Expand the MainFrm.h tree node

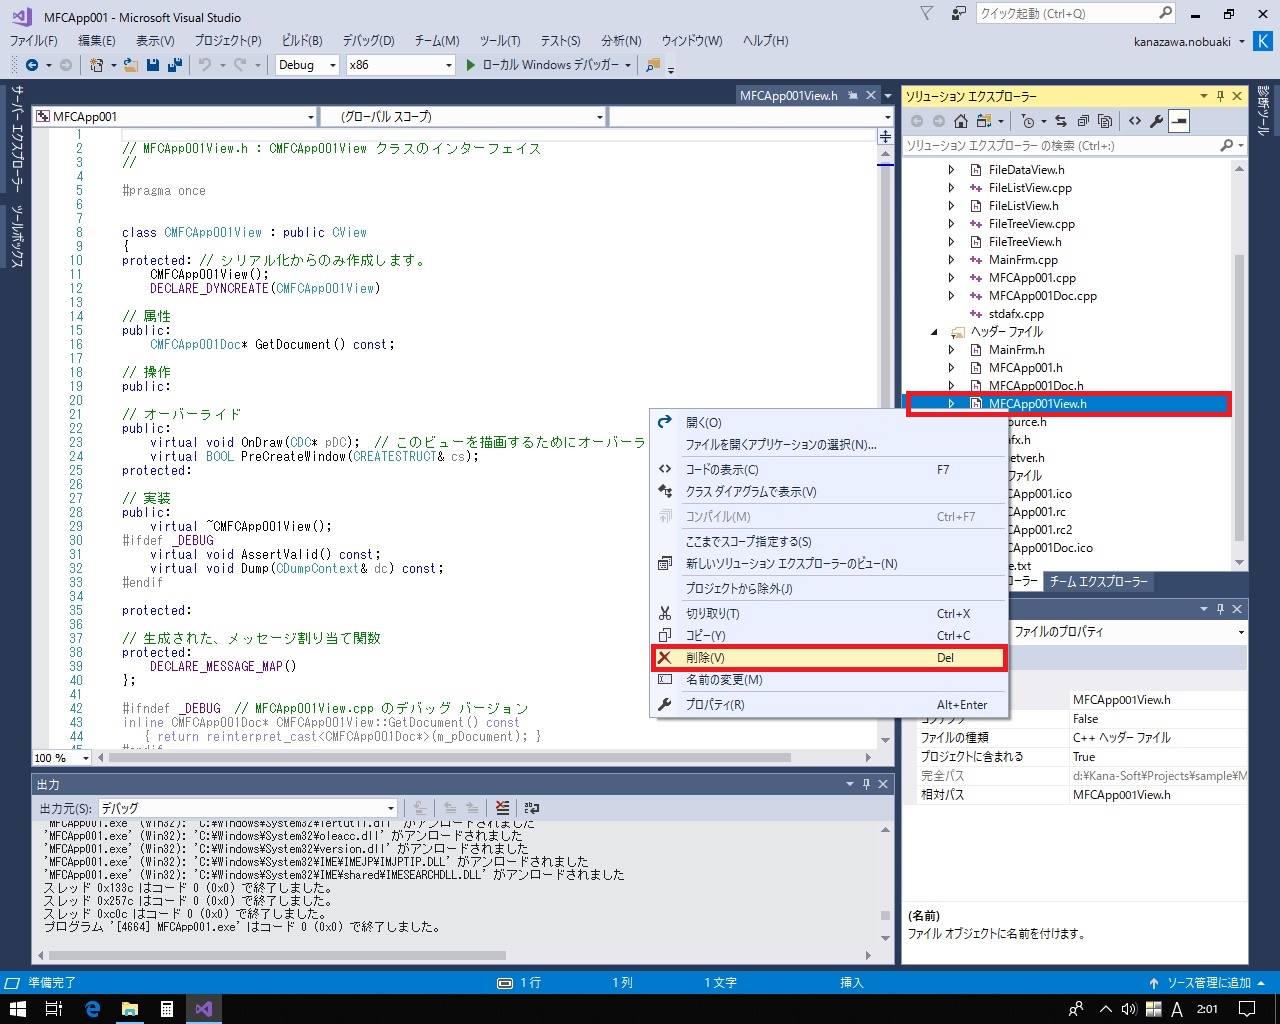point(951,350)
